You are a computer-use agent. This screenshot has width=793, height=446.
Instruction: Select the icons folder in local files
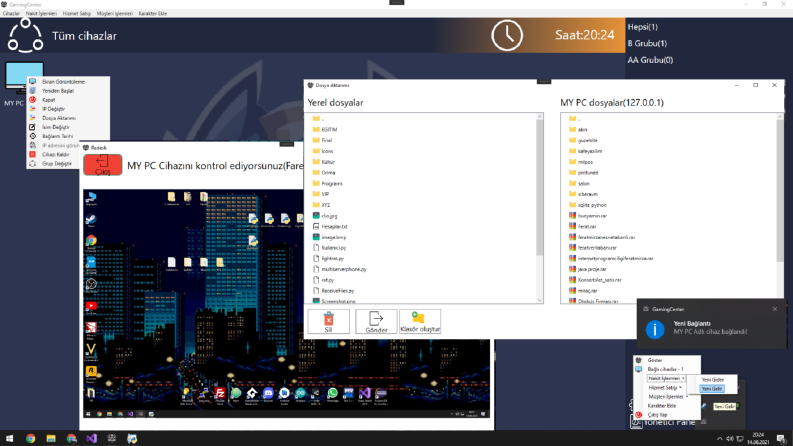pos(327,151)
